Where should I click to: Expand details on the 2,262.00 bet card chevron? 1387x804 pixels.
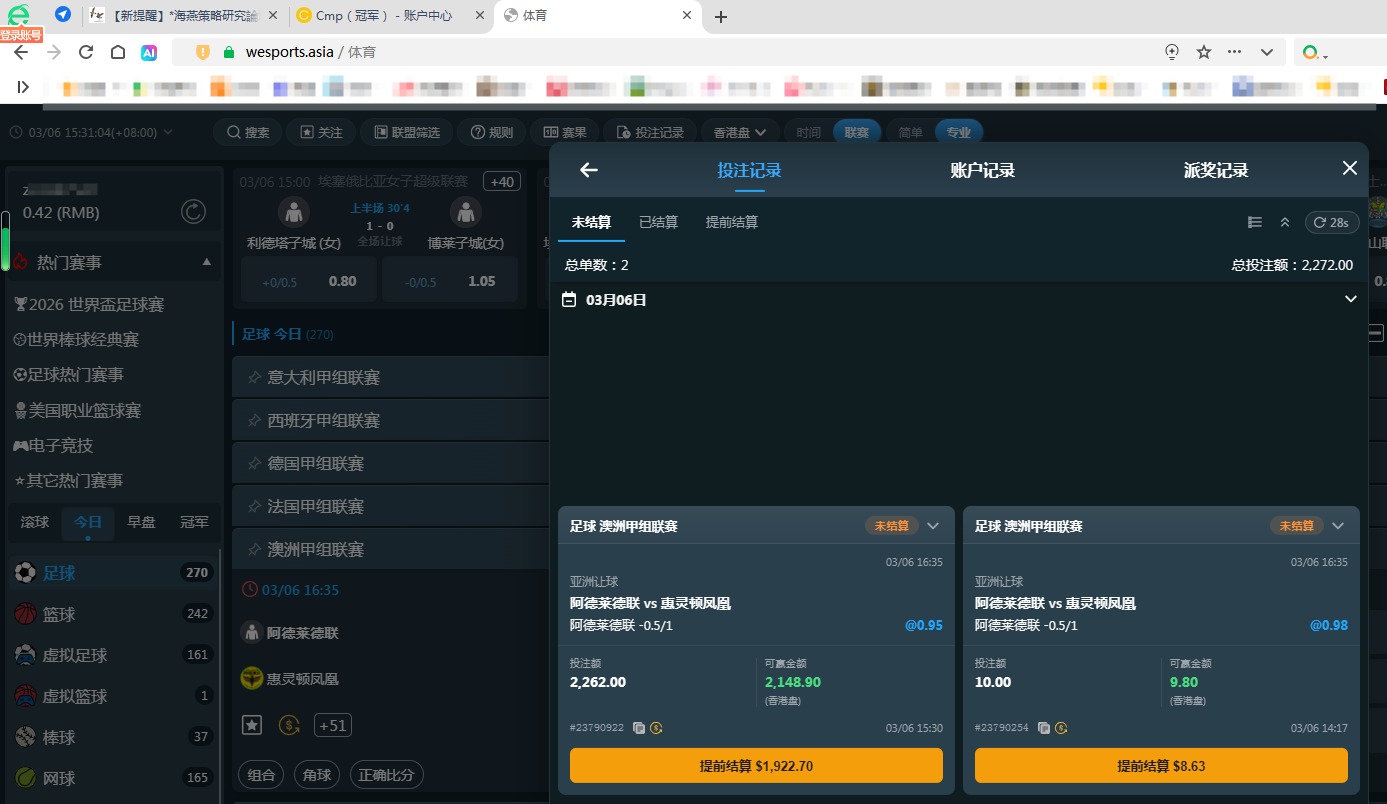click(x=933, y=524)
